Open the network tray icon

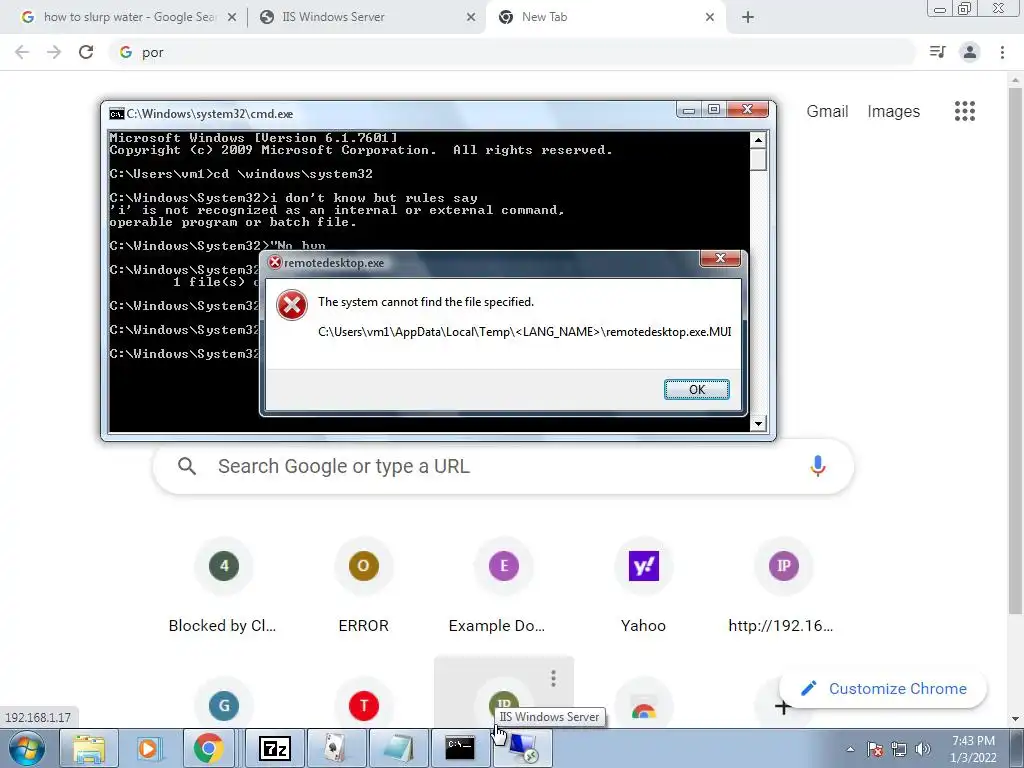(899, 749)
